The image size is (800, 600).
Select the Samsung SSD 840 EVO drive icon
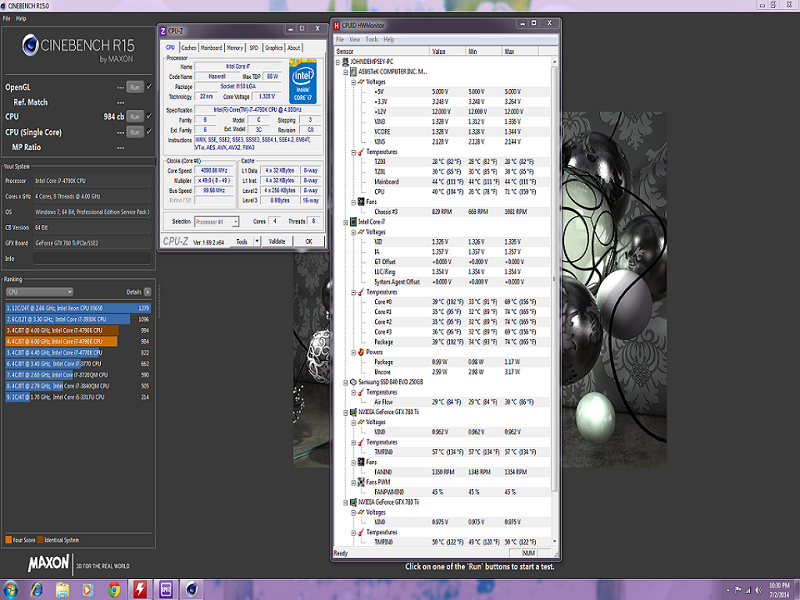pyautogui.click(x=353, y=382)
